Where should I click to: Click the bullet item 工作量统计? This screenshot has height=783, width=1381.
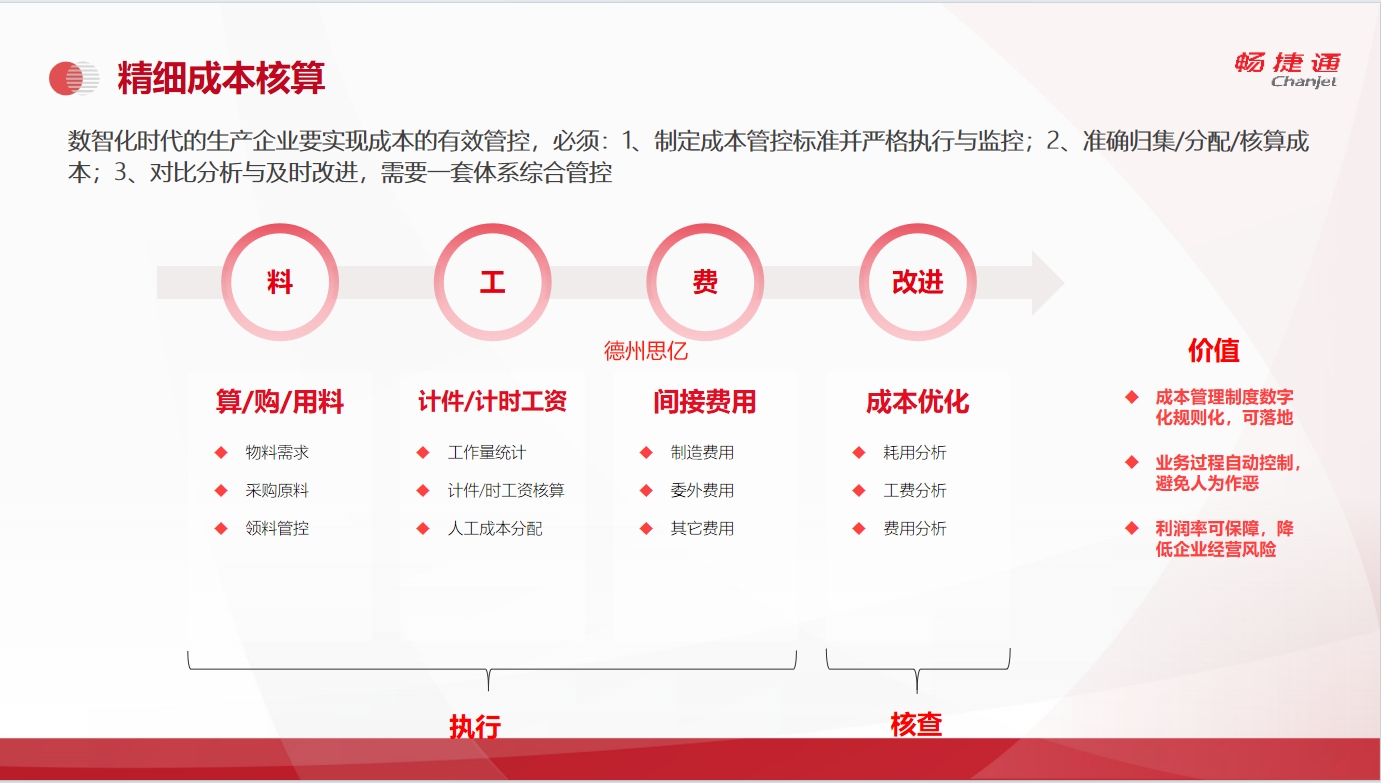tap(487, 453)
